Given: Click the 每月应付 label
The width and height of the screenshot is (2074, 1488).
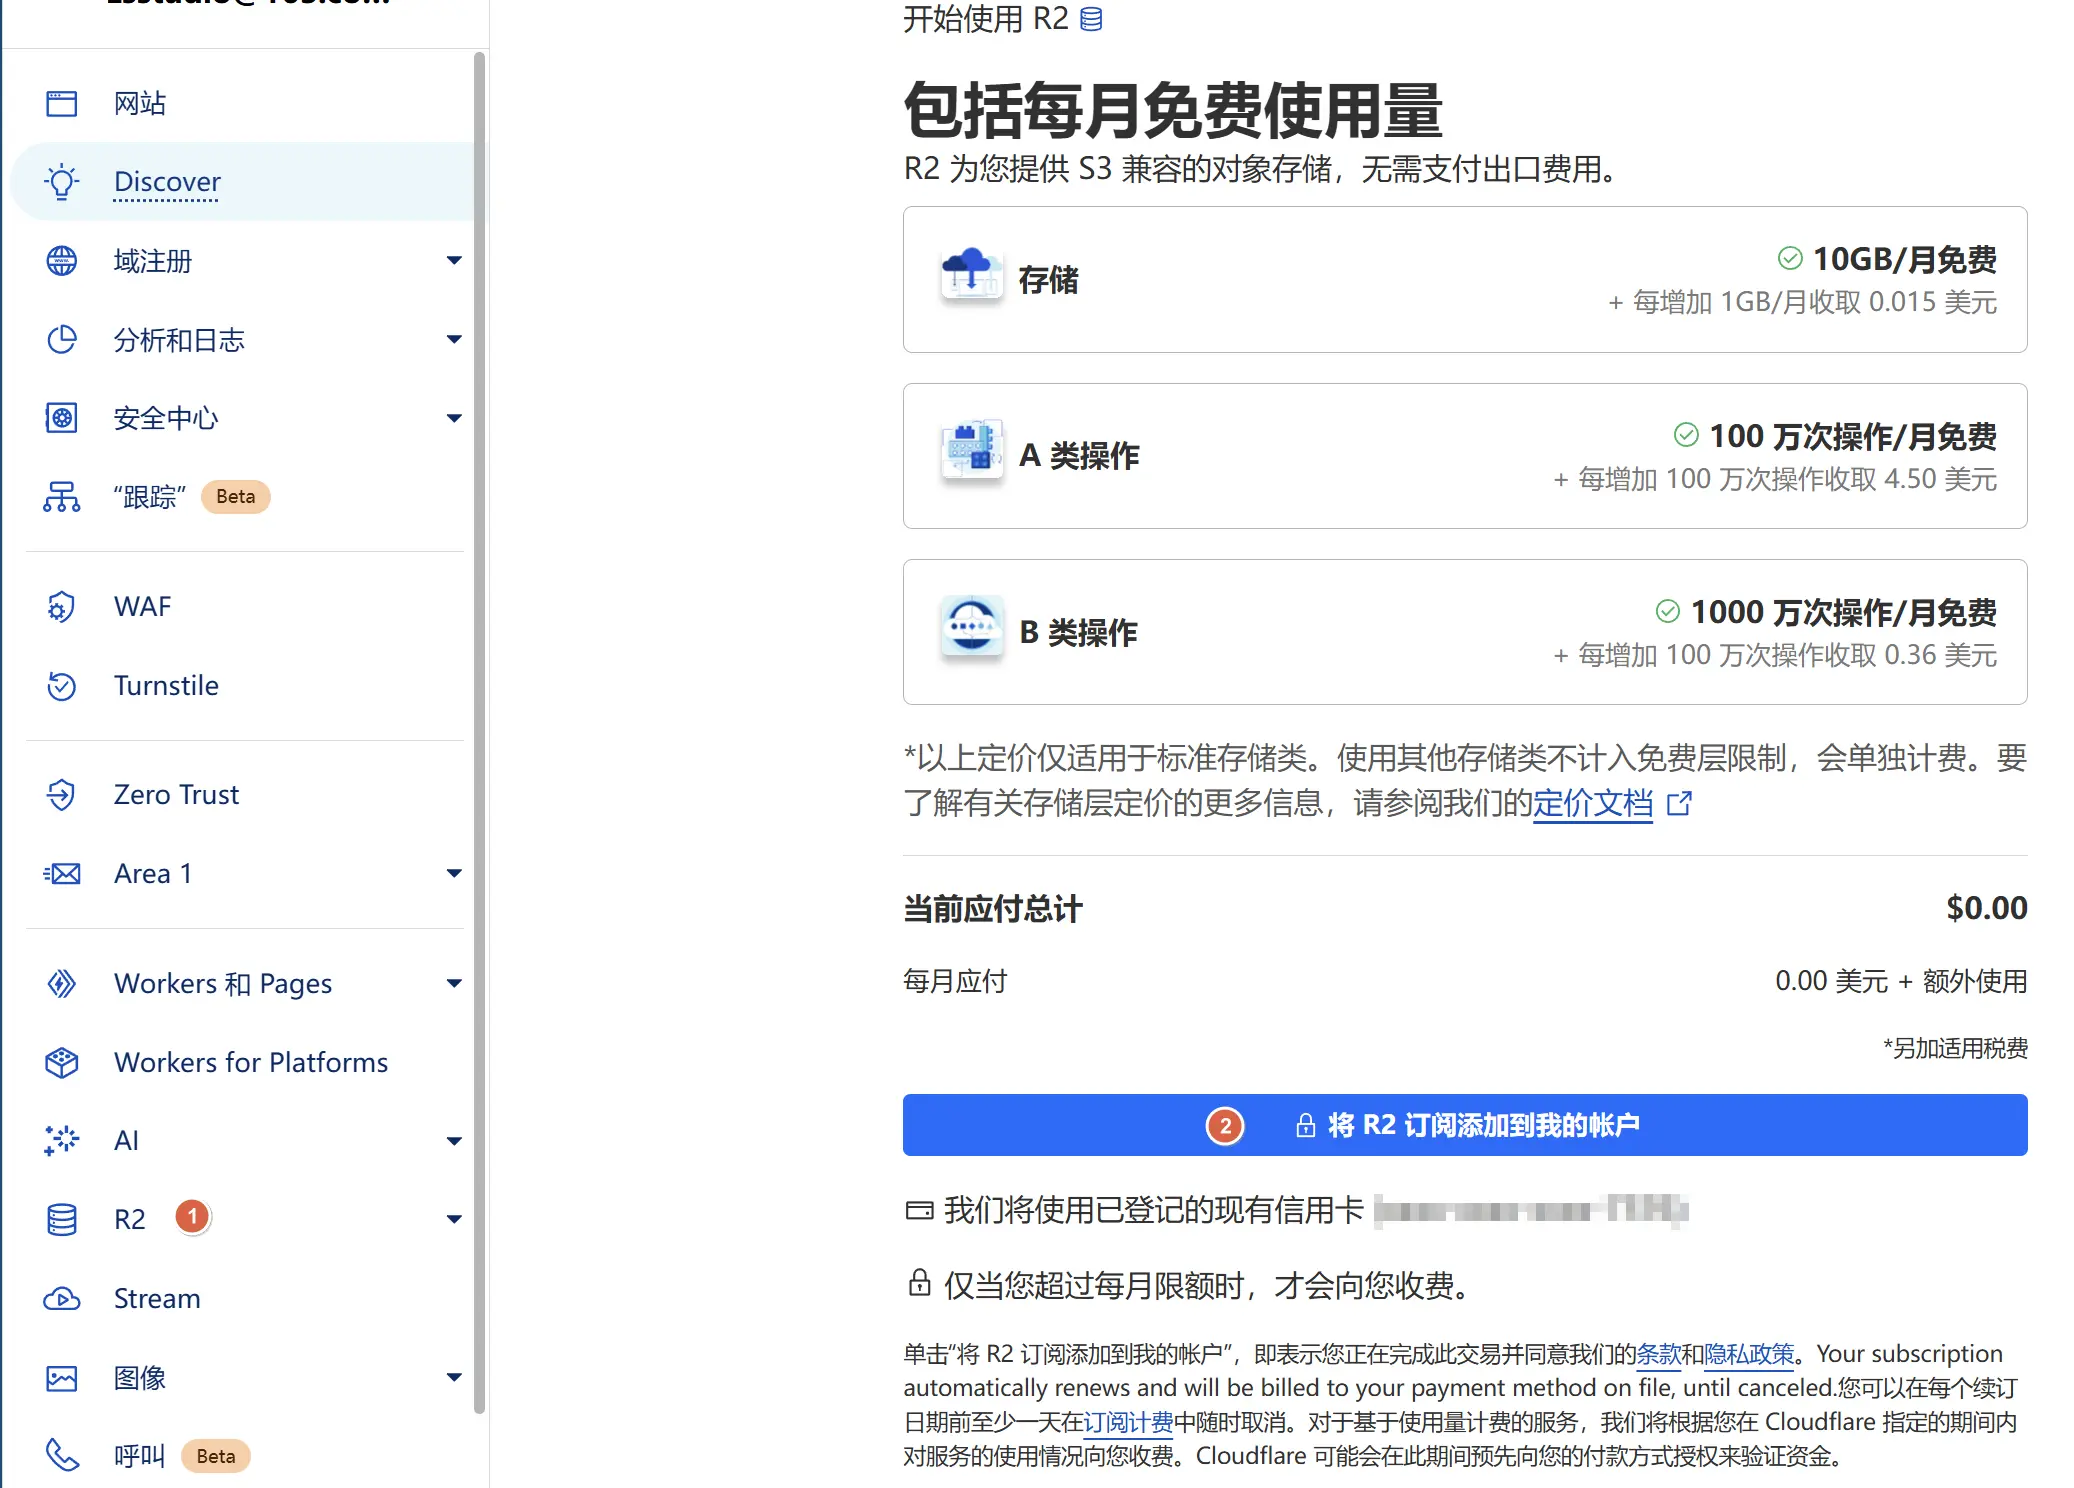Looking at the screenshot, I should 955,981.
